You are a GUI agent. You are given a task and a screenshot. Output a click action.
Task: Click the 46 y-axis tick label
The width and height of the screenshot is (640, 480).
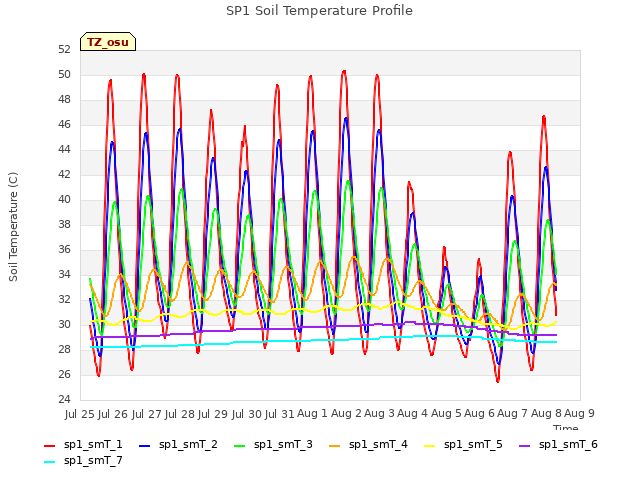click(64, 124)
